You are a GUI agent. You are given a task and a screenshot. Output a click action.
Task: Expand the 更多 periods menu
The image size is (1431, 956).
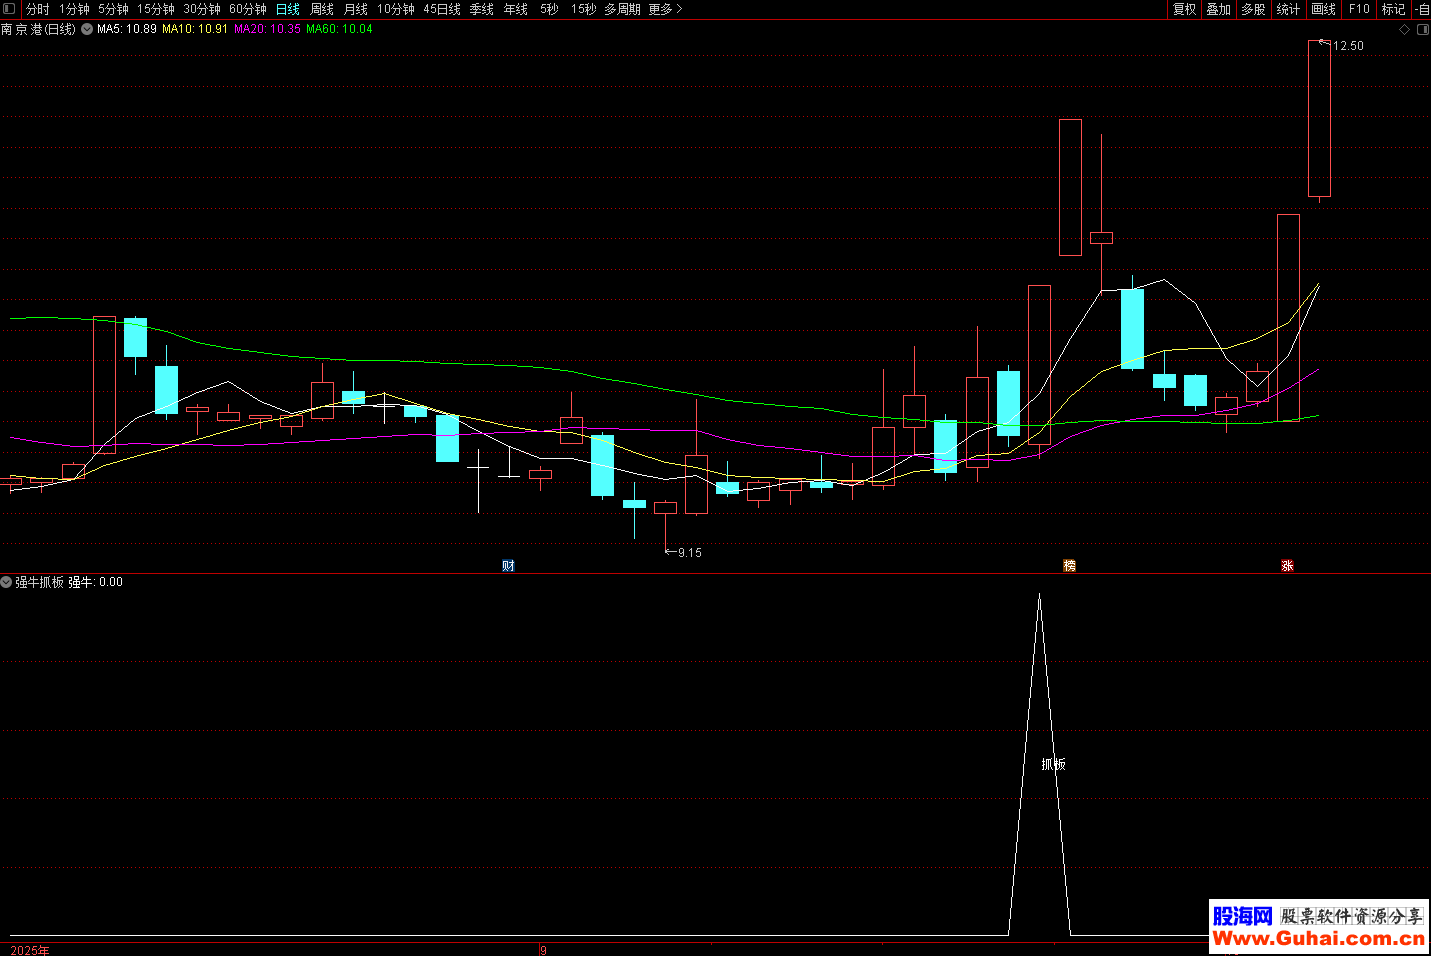coord(665,9)
